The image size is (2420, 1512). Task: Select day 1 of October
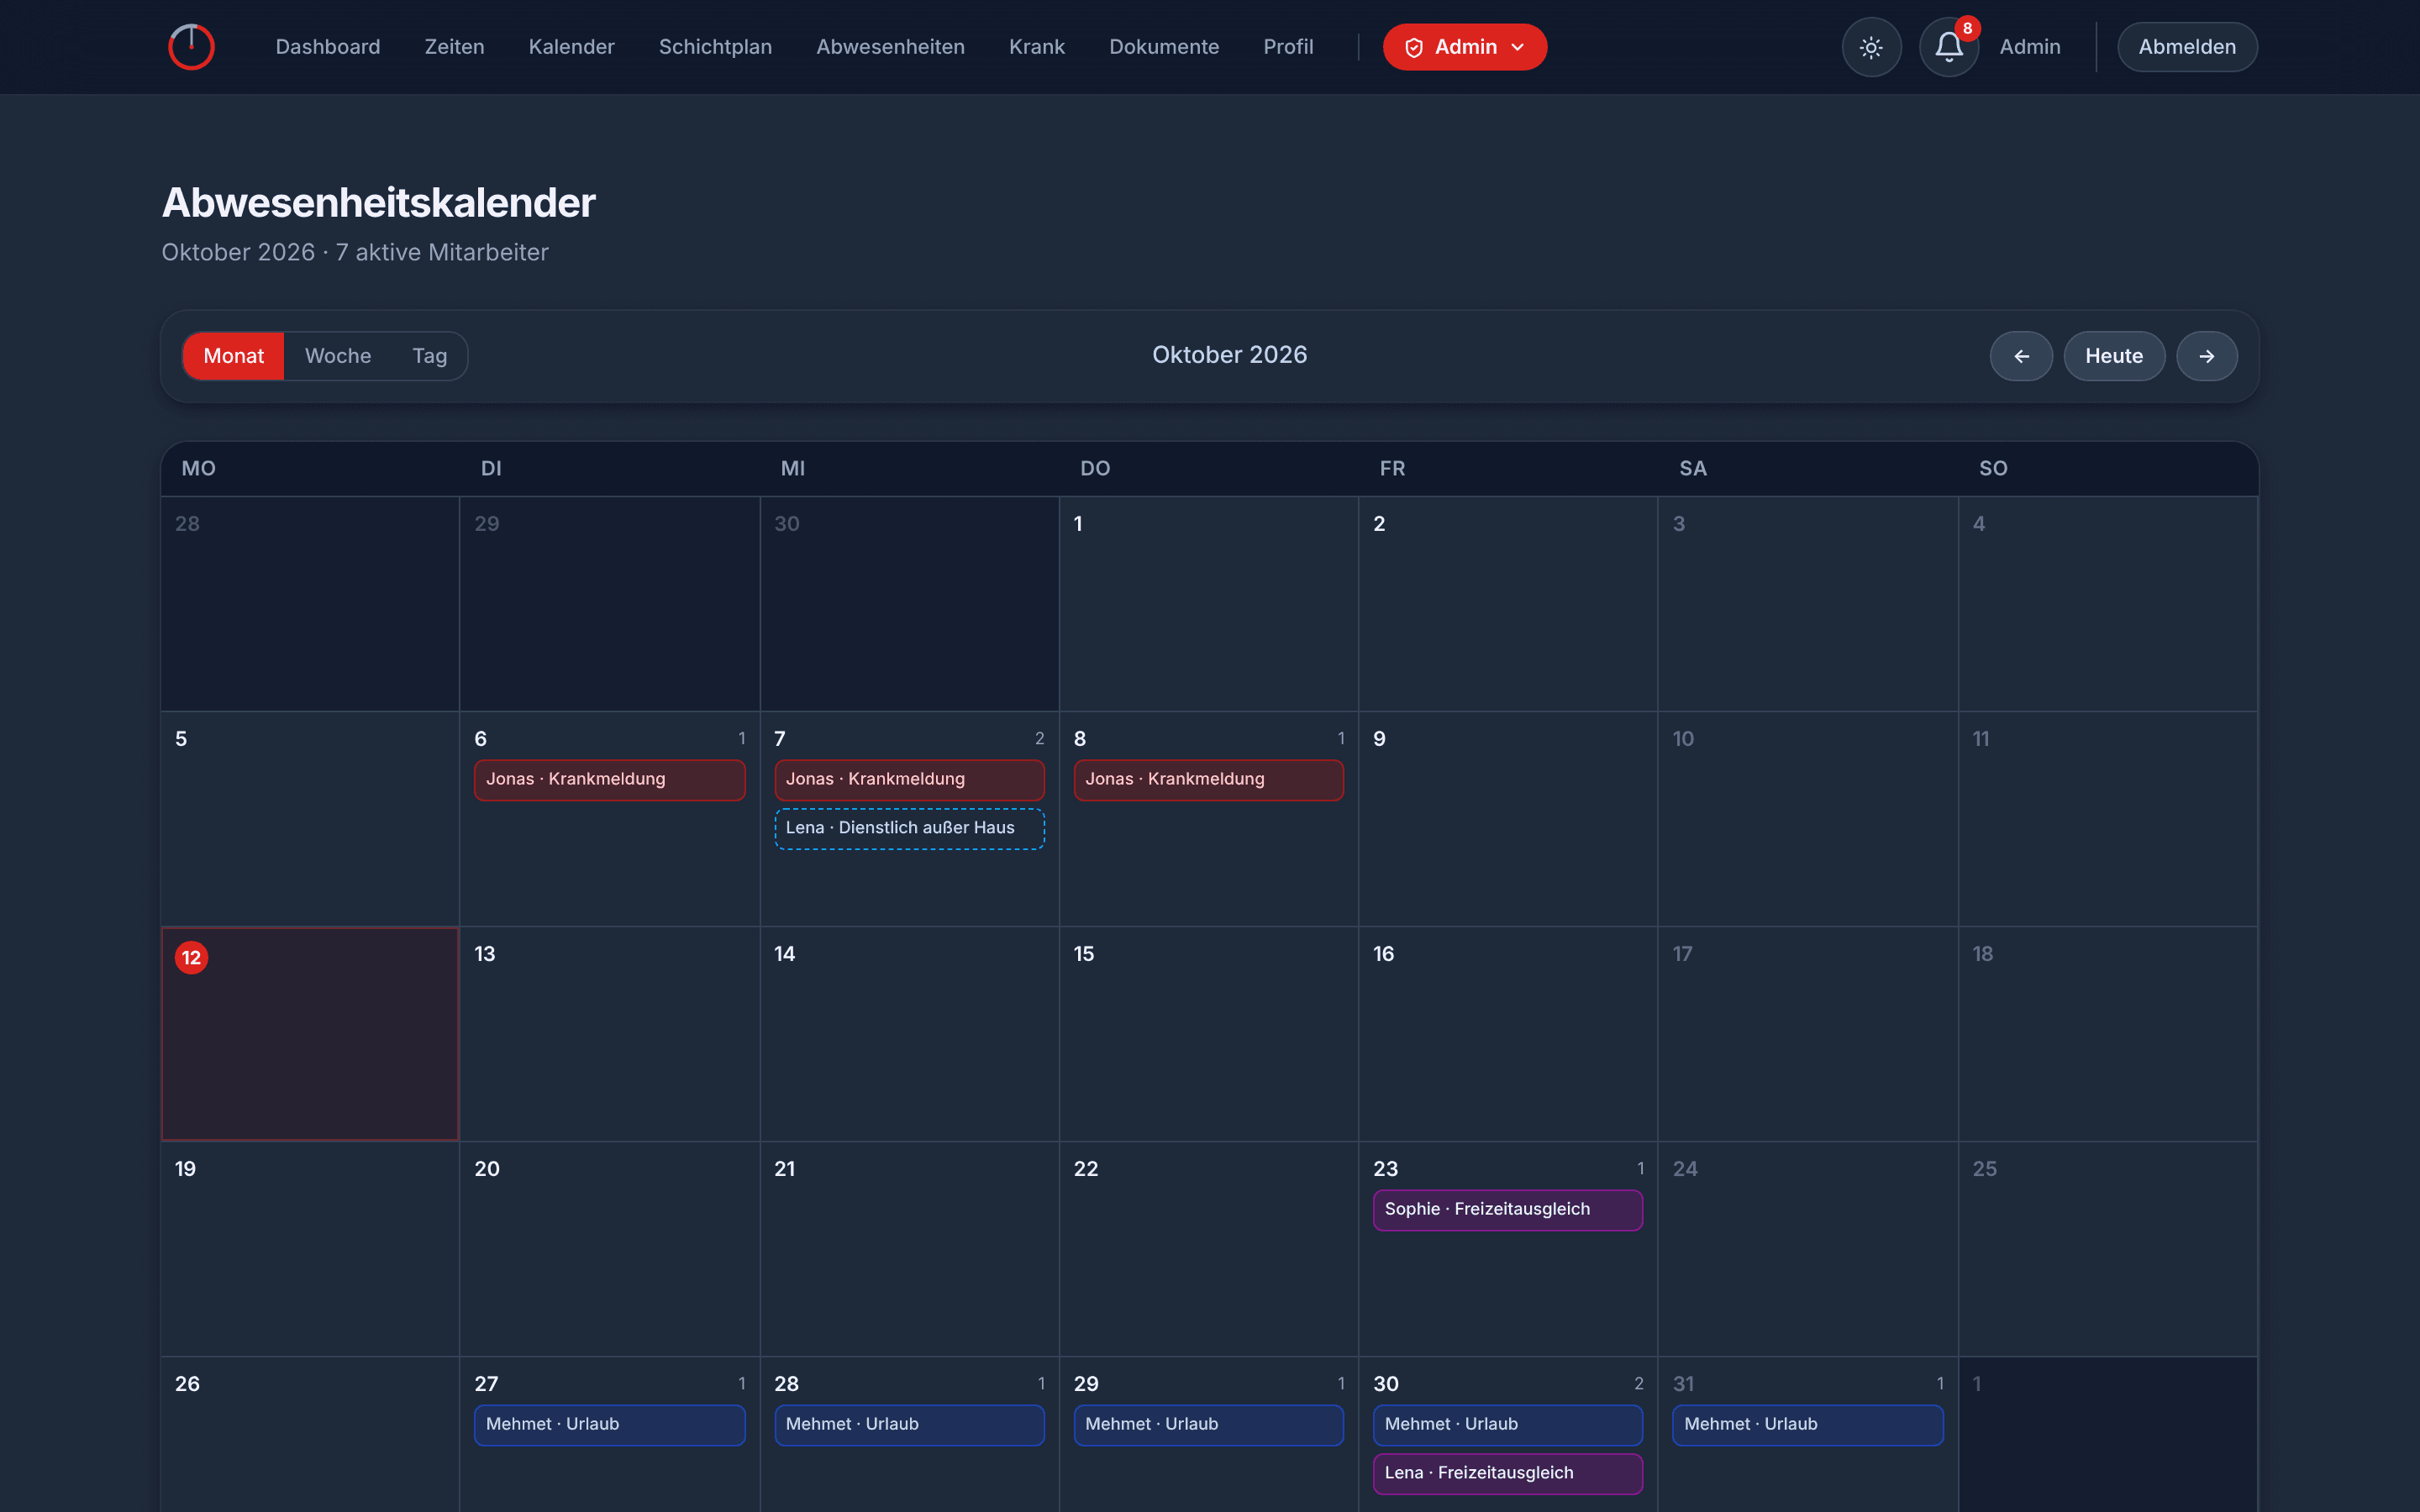(1208, 604)
